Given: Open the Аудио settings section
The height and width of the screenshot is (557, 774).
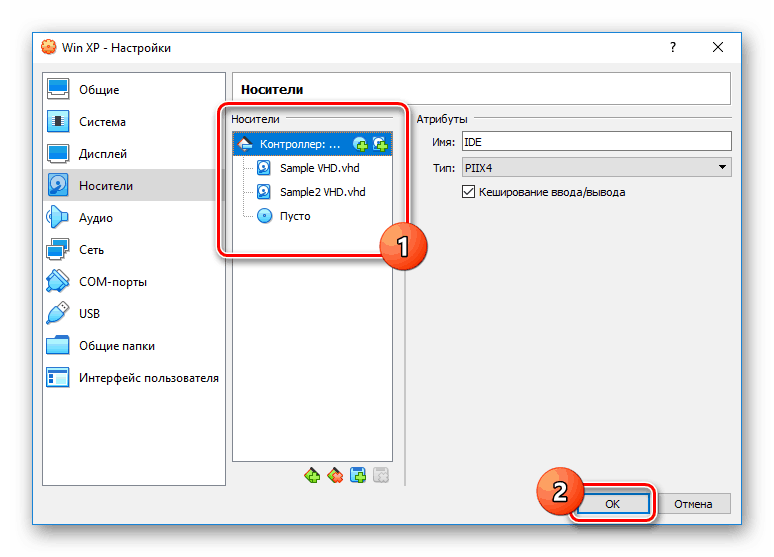Looking at the screenshot, I should (x=133, y=218).
